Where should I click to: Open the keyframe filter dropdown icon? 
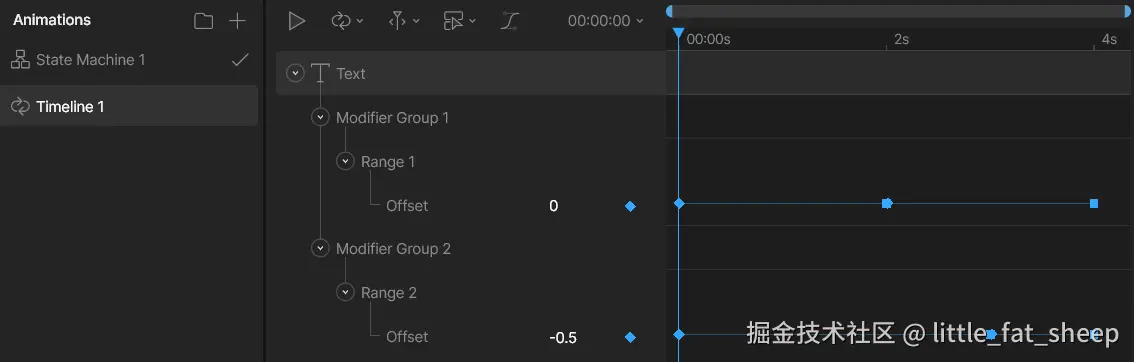(459, 21)
